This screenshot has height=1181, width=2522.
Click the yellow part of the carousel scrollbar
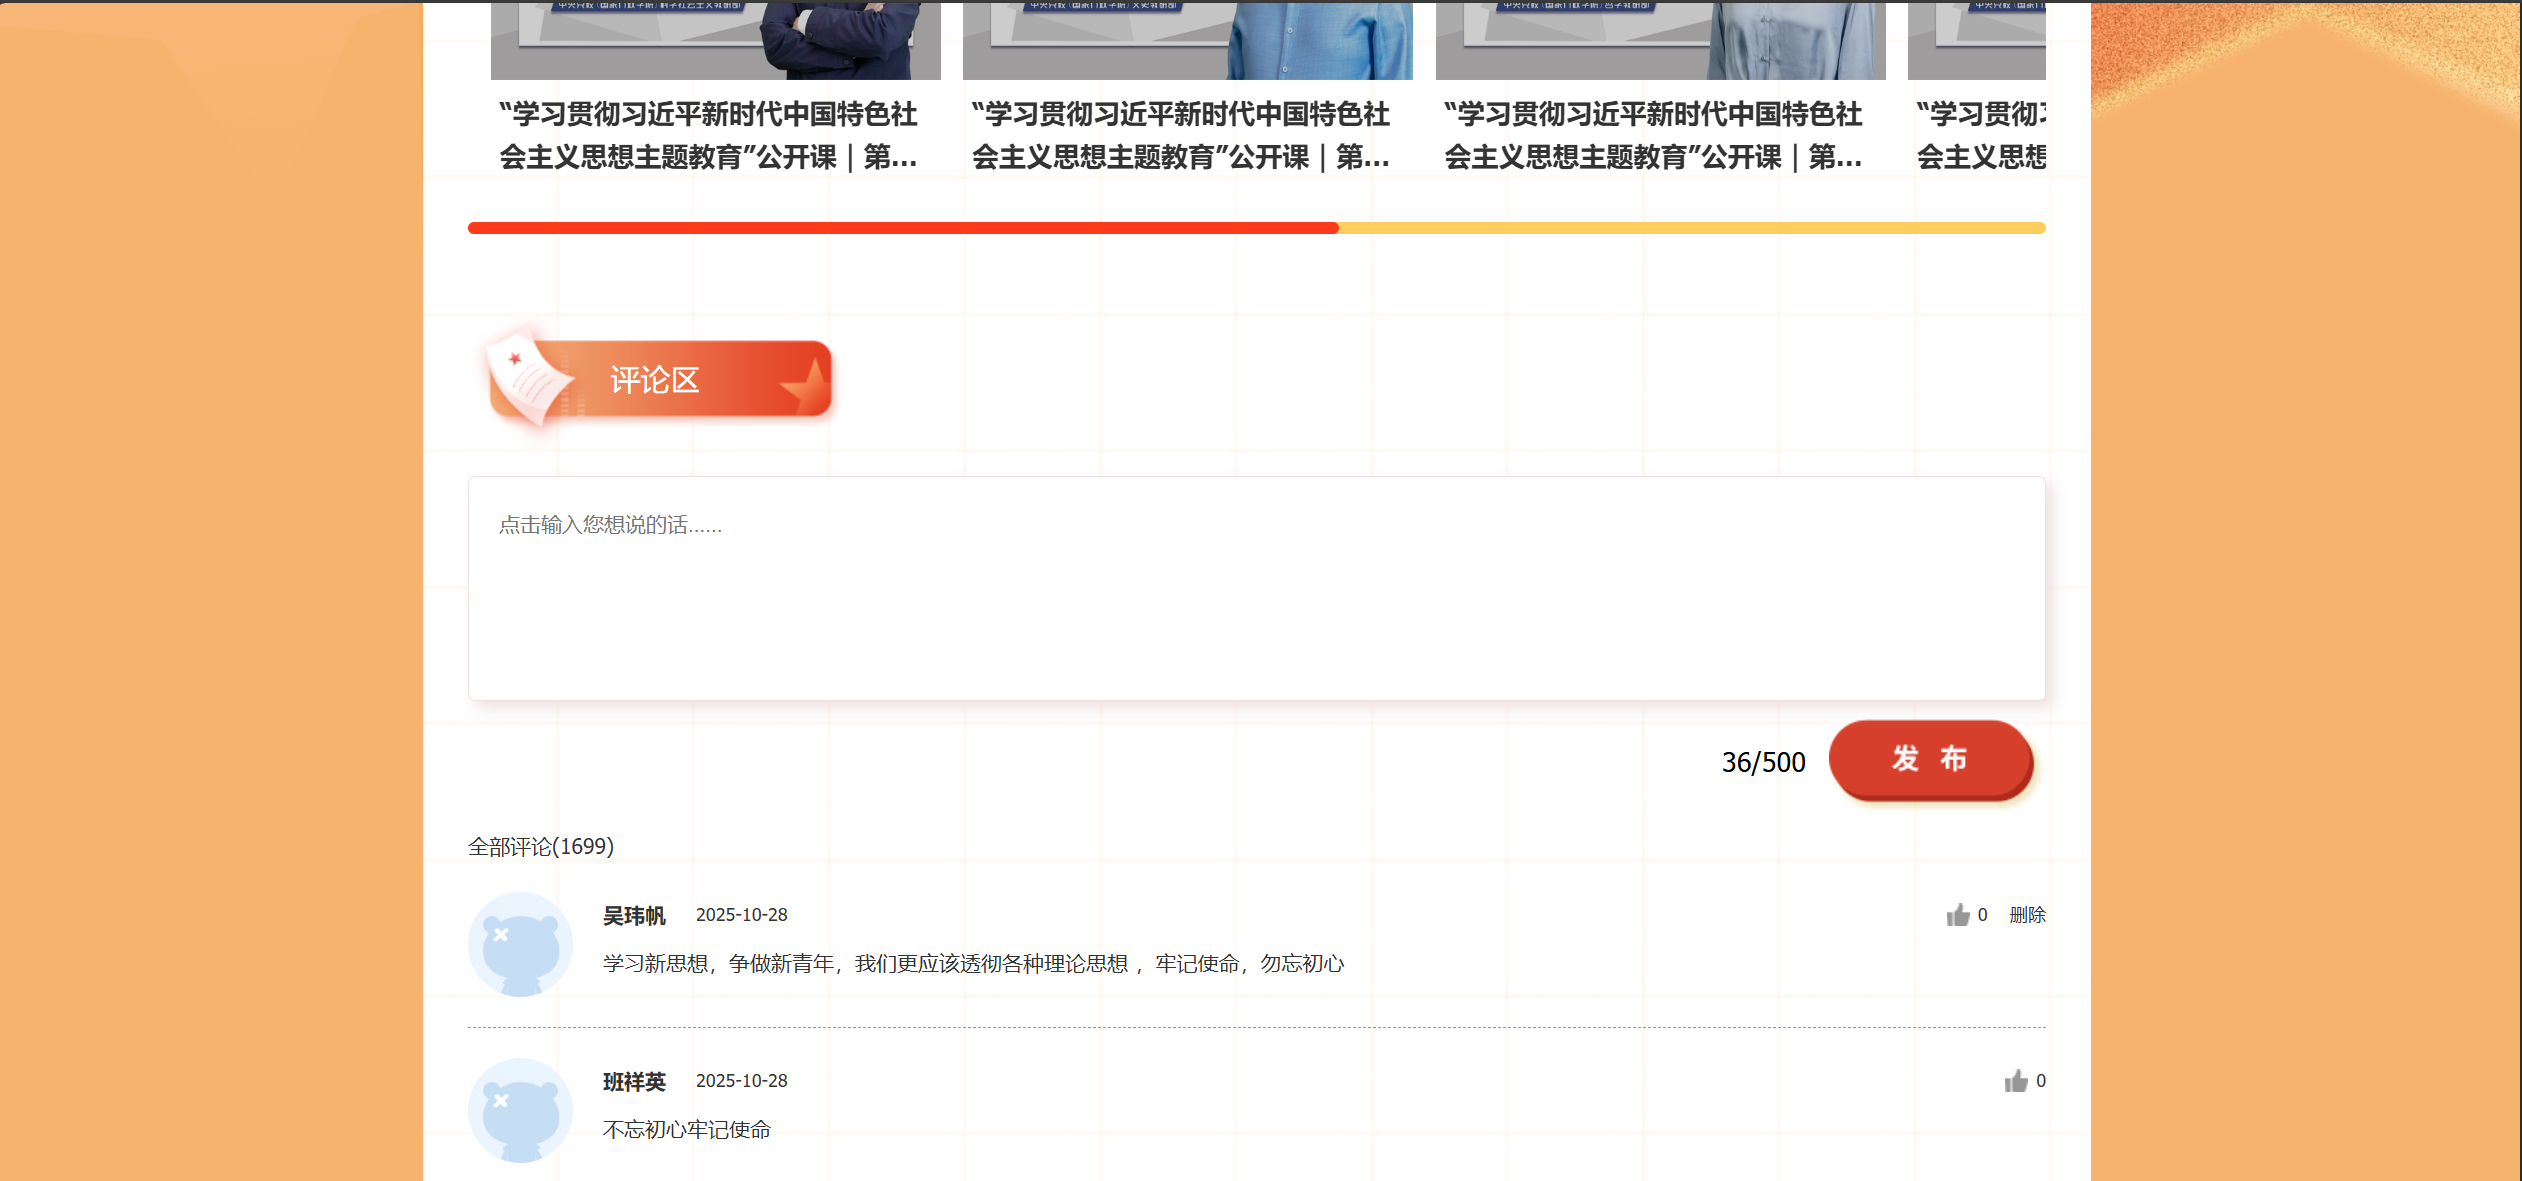pos(1692,228)
